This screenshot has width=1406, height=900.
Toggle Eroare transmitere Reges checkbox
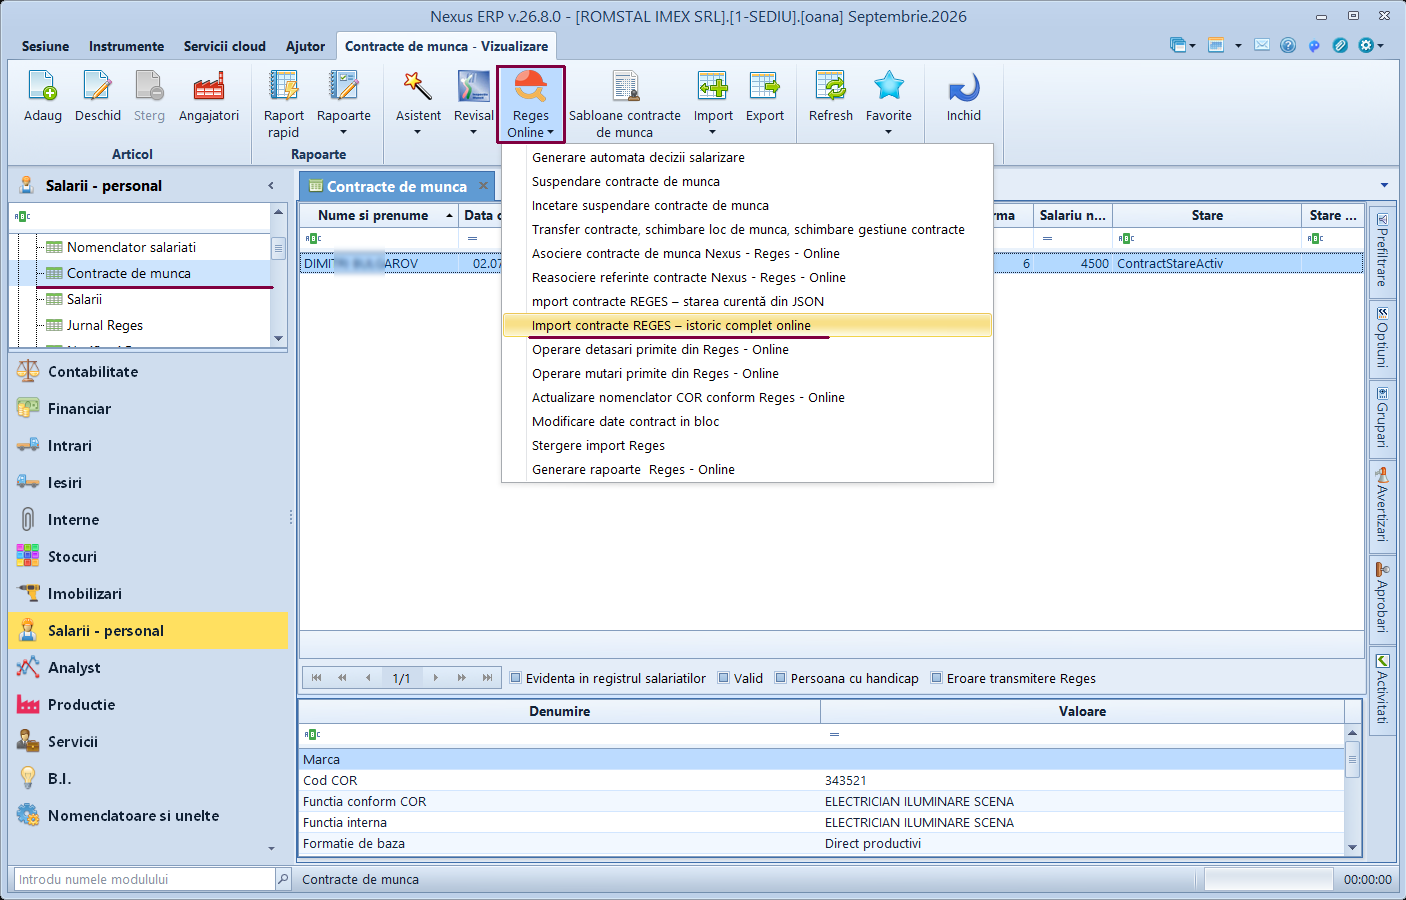(937, 678)
